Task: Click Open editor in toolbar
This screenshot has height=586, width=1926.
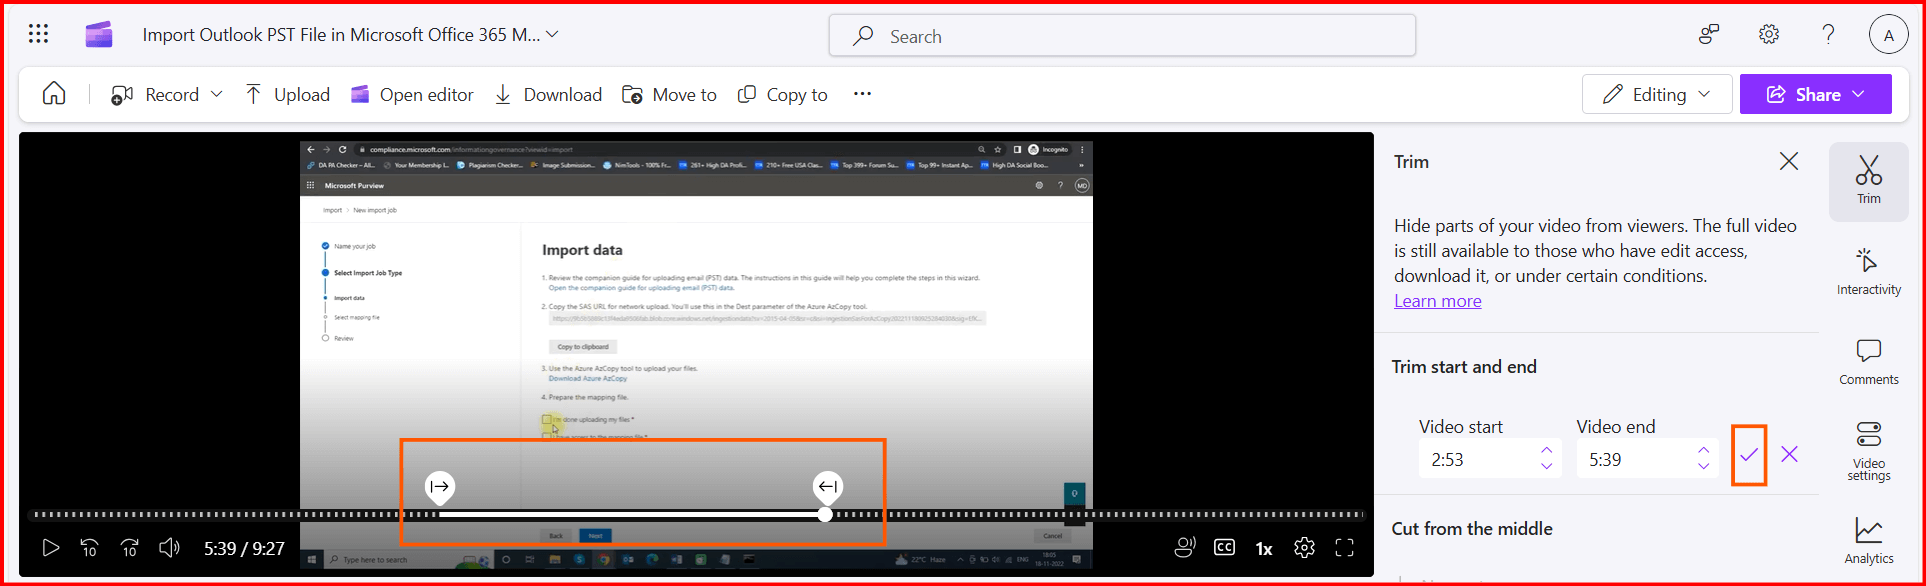Action: [412, 95]
